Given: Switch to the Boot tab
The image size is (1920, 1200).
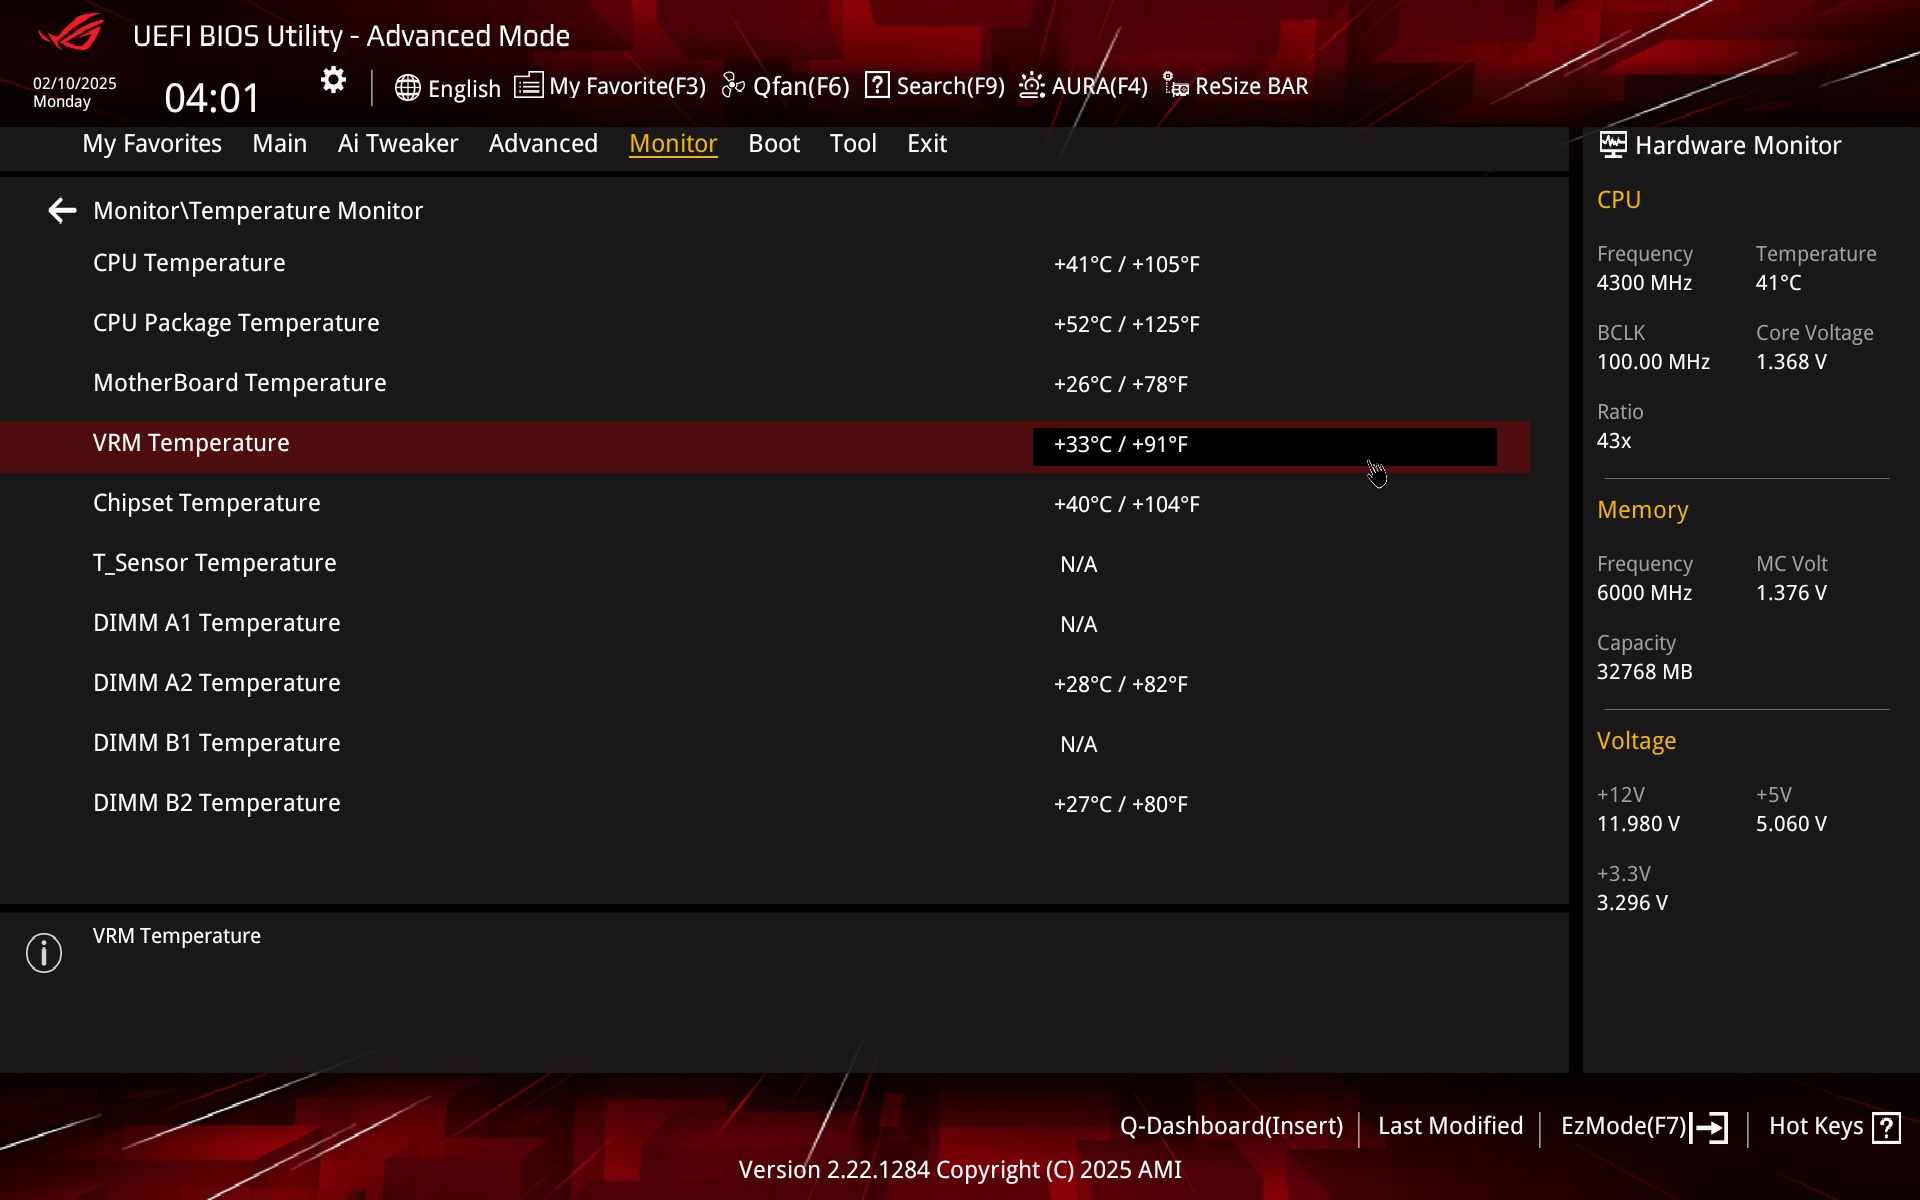Looking at the screenshot, I should 773,144.
